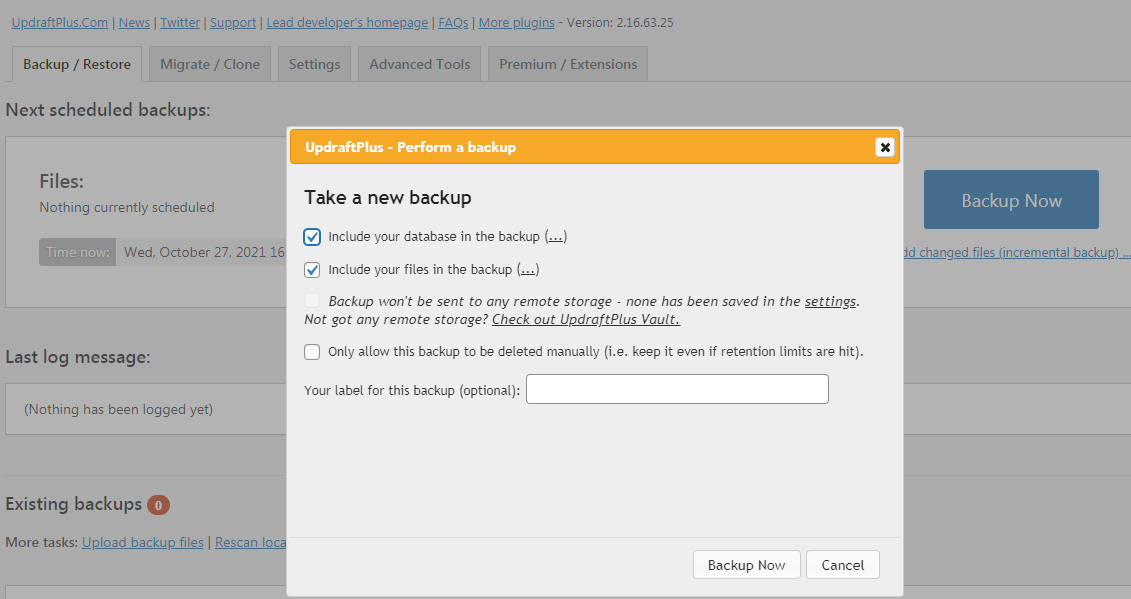This screenshot has width=1131, height=599.
Task: Follow the Check out UpdraftPlus Vault link
Action: click(x=586, y=320)
